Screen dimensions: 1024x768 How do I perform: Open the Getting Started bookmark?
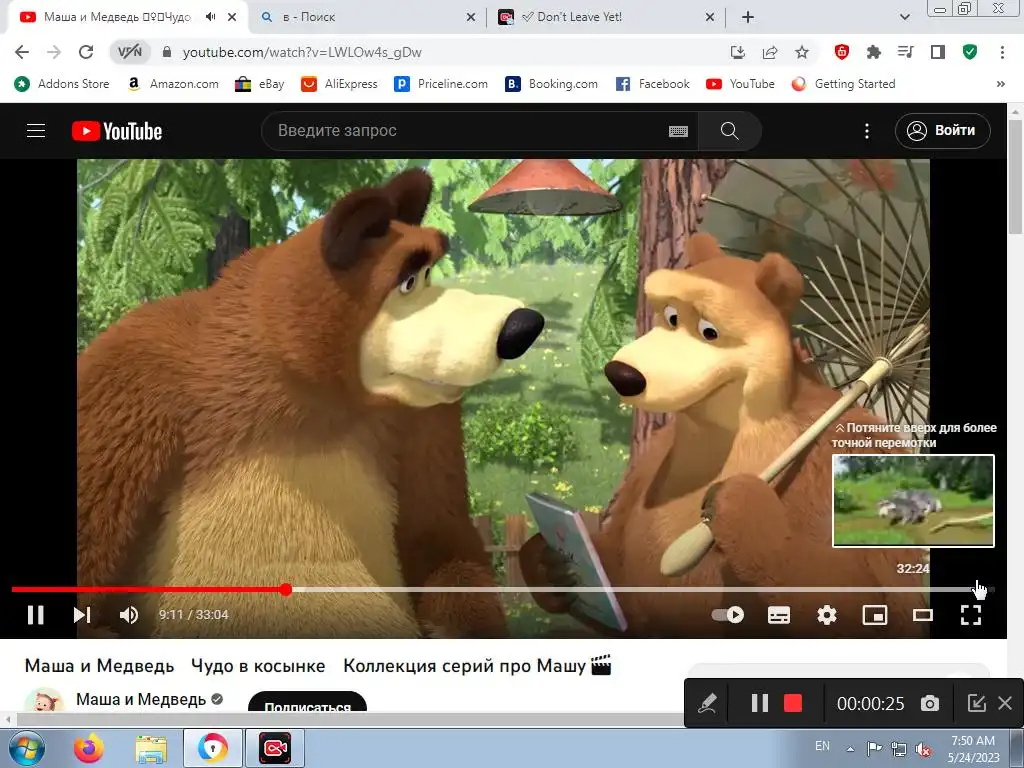[843, 84]
